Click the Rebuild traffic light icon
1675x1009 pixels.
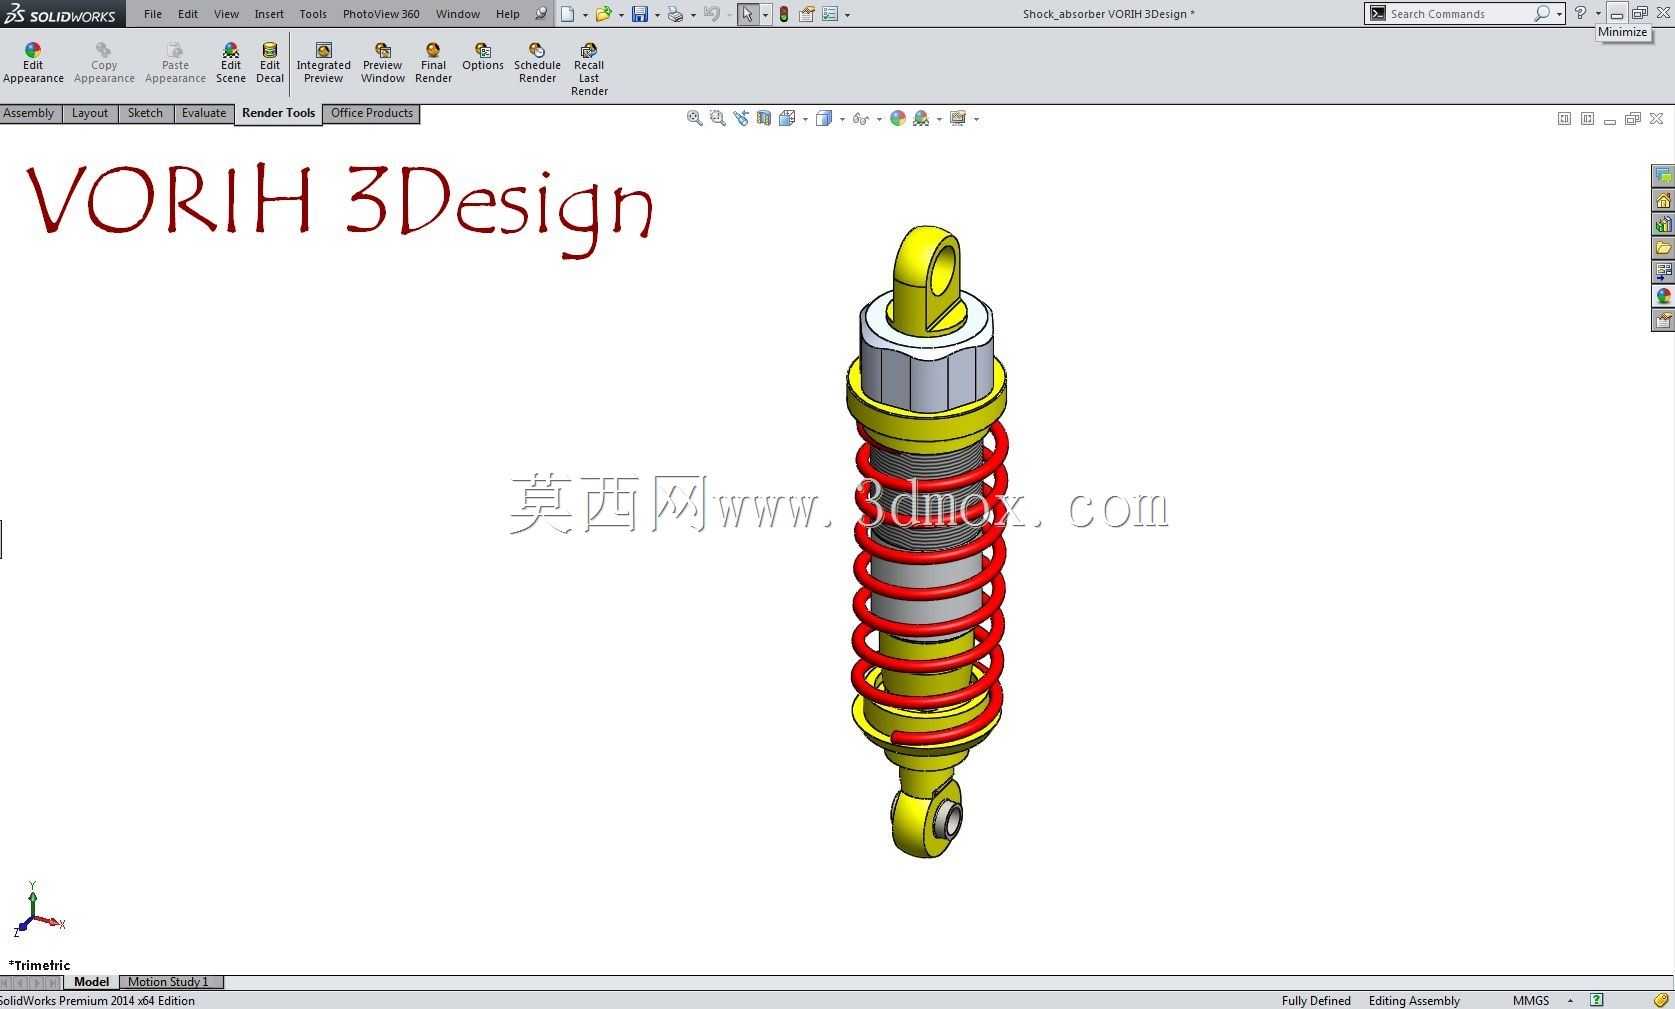[784, 14]
